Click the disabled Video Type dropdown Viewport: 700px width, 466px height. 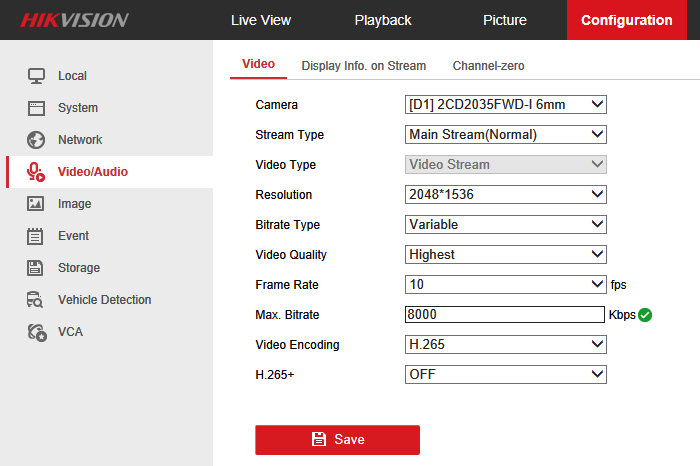coord(505,164)
